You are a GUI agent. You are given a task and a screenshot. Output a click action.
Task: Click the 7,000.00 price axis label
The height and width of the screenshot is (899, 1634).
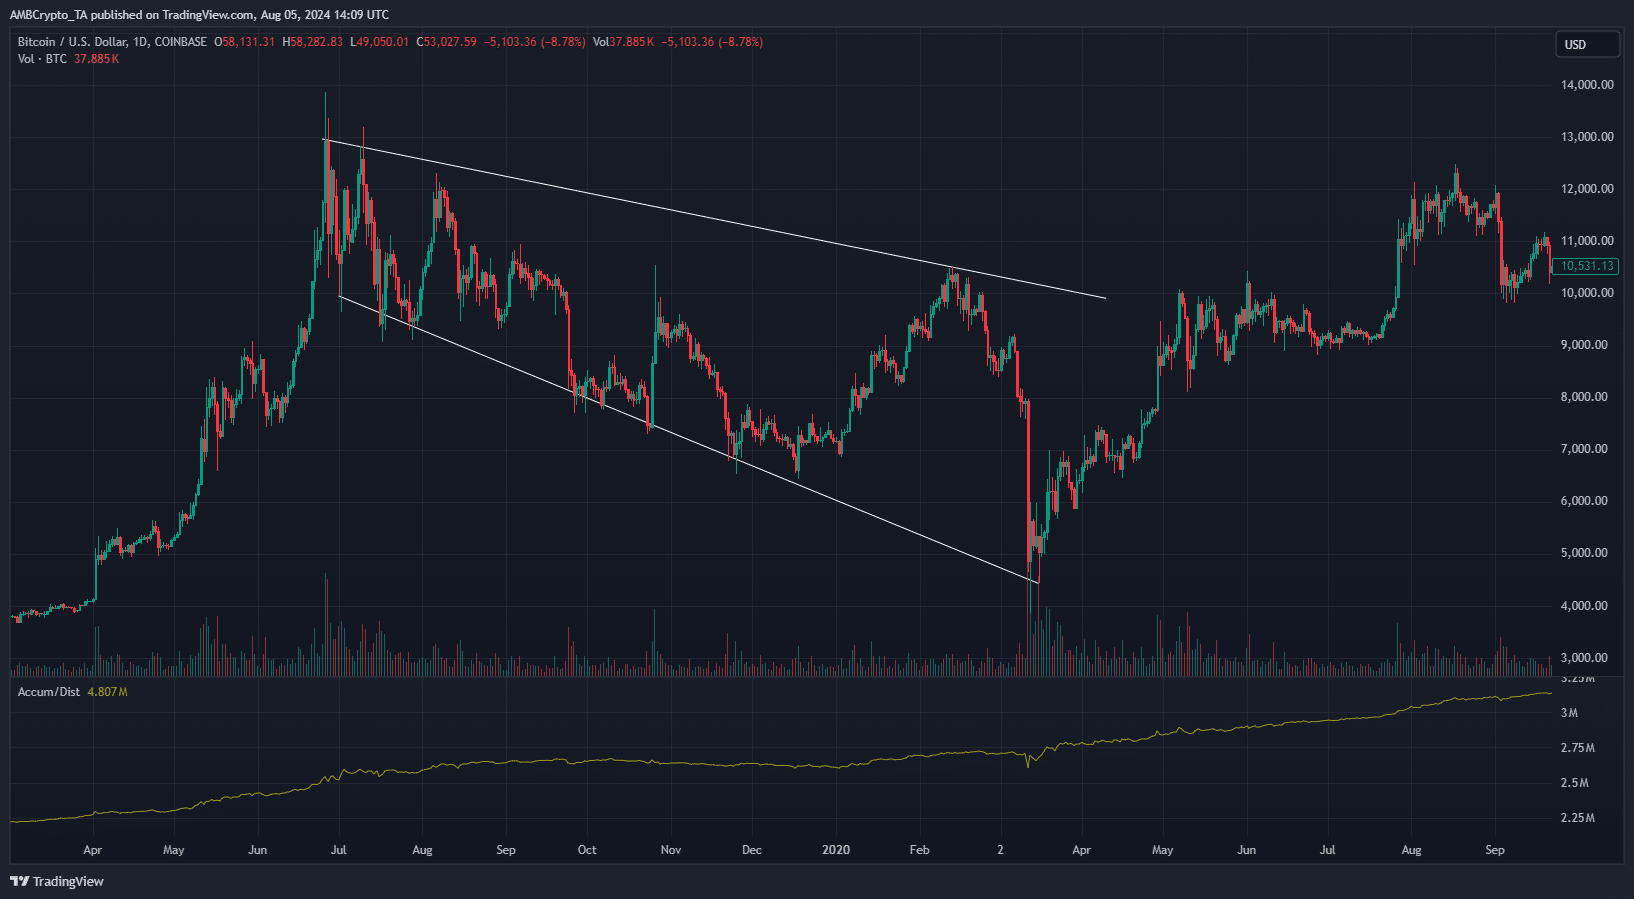click(1584, 449)
